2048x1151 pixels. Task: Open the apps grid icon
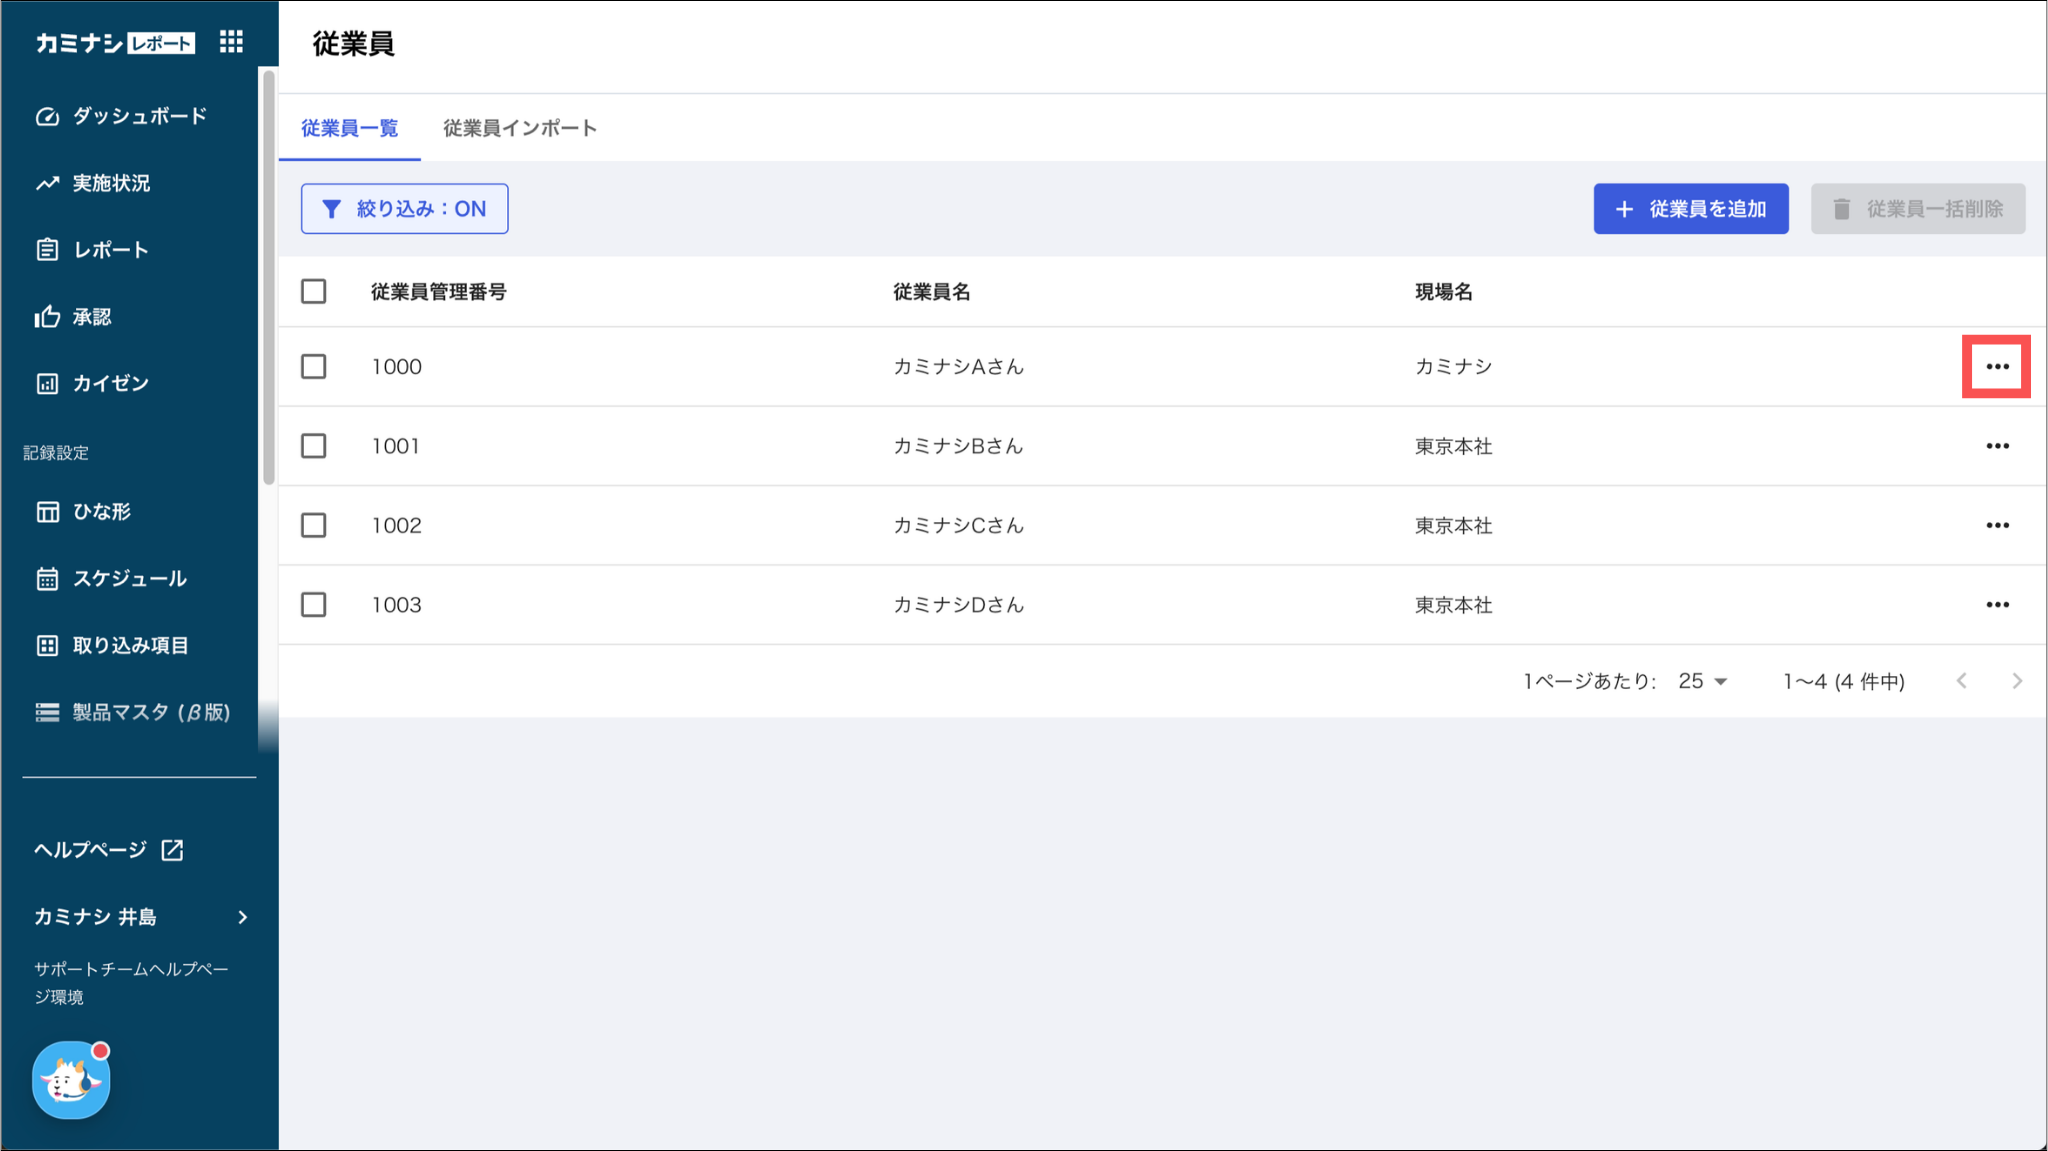pyautogui.click(x=231, y=41)
